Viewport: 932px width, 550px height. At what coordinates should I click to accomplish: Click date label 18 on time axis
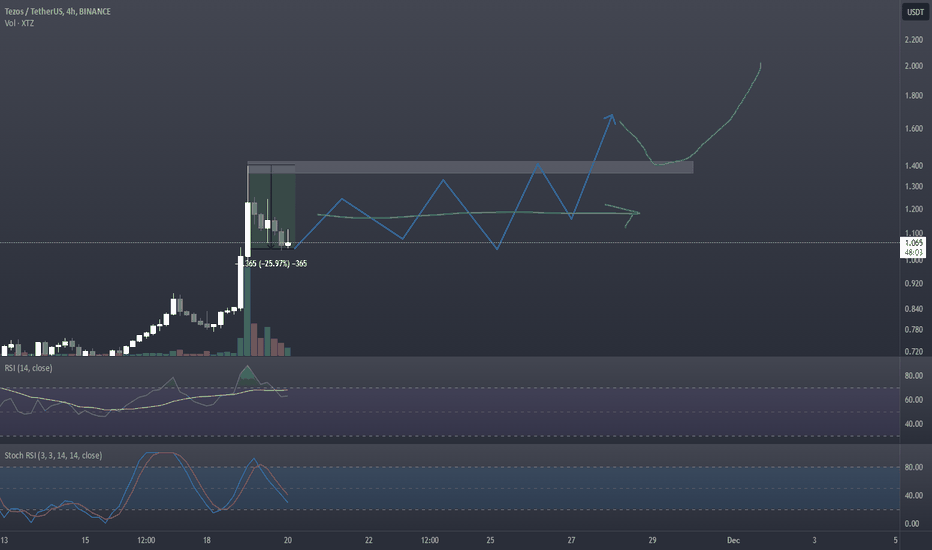[x=207, y=540]
